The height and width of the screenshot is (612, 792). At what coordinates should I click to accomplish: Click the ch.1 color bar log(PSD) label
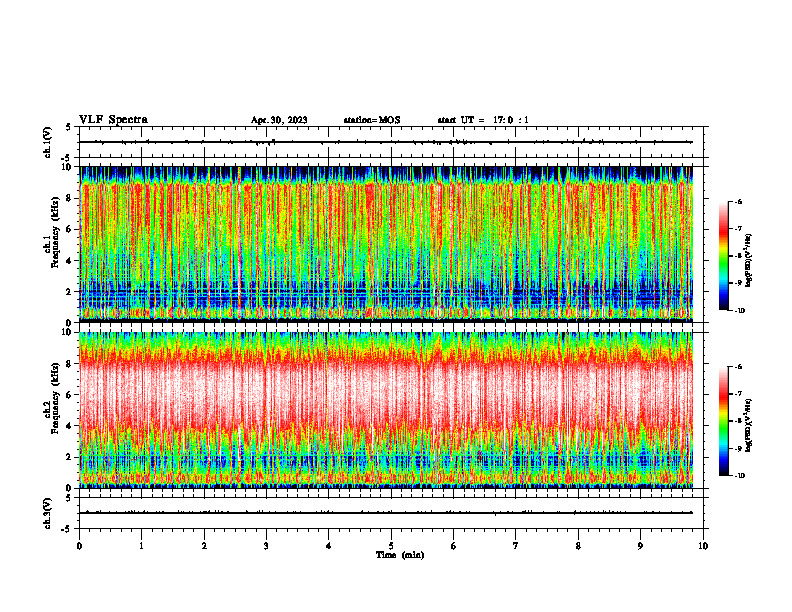749,261
